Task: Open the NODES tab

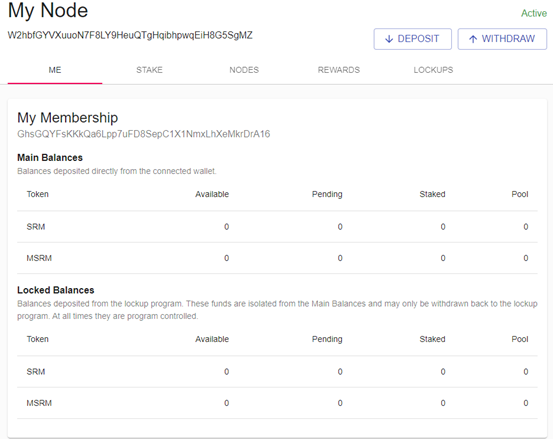Action: [x=244, y=70]
